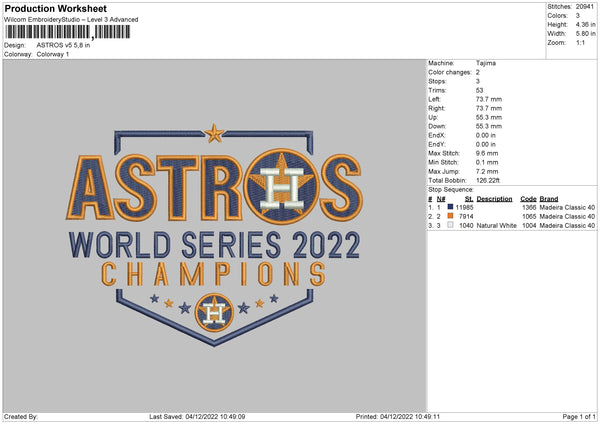Click the 'EndY:' label
The height and width of the screenshot is (424, 600).
[437, 144]
